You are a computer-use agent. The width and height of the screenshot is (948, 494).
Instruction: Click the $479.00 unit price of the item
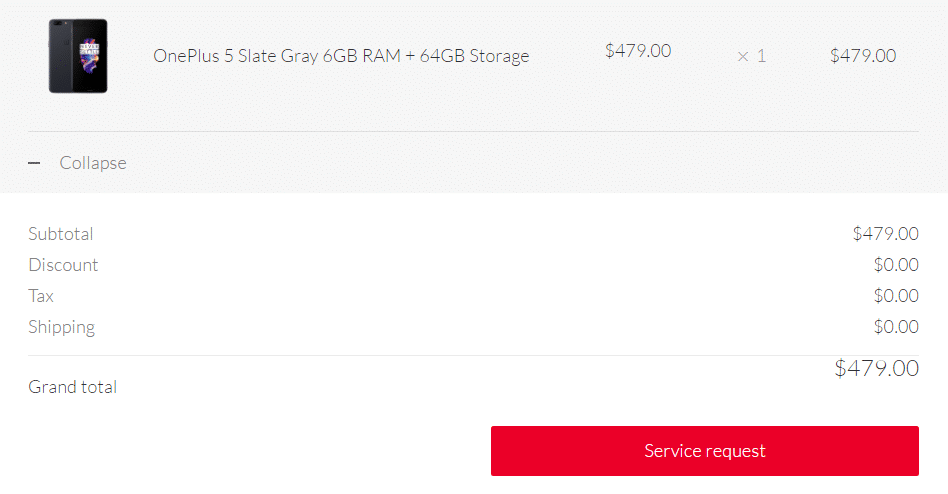[638, 51]
